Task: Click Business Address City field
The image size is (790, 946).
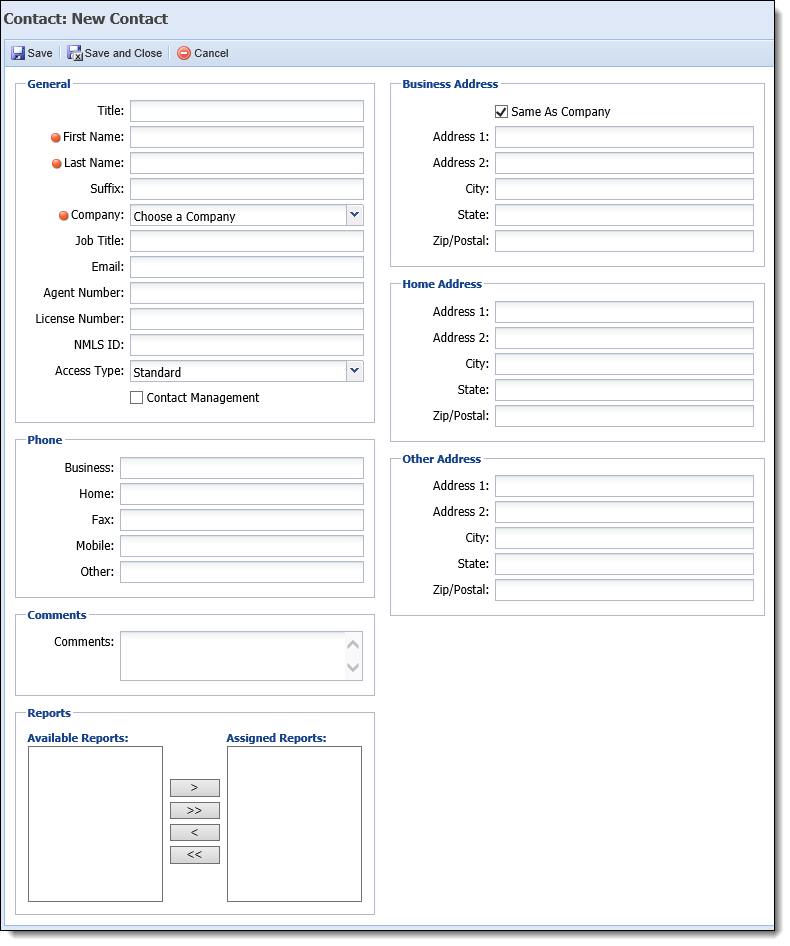Action: tap(625, 189)
